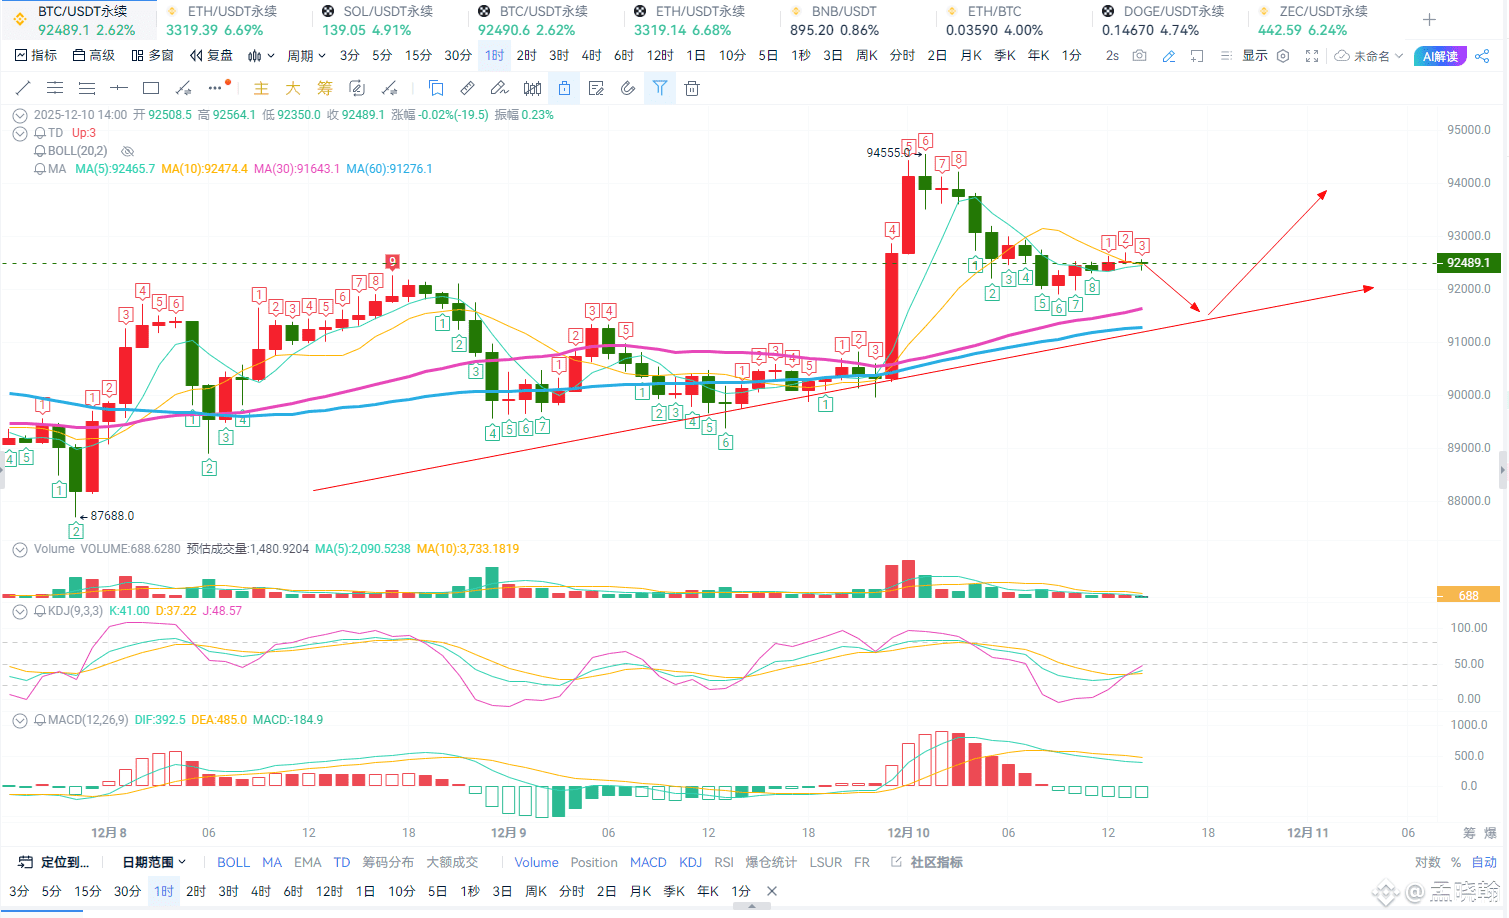1509x918 pixels.
Task: Open the 日期范围 date range dropdown
Action: (x=154, y=862)
